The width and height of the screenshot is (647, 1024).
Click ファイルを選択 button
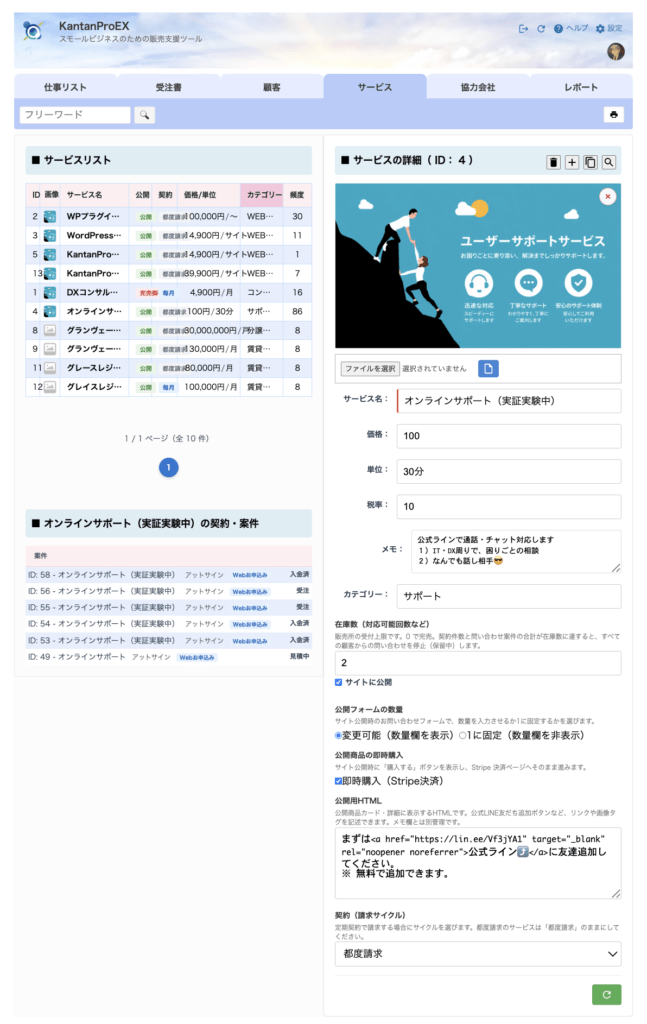coord(370,369)
